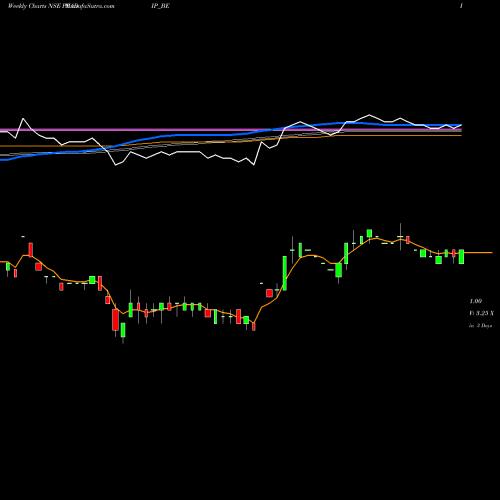
Task: Click the 'in 2 Days' label
Action: pos(480,326)
